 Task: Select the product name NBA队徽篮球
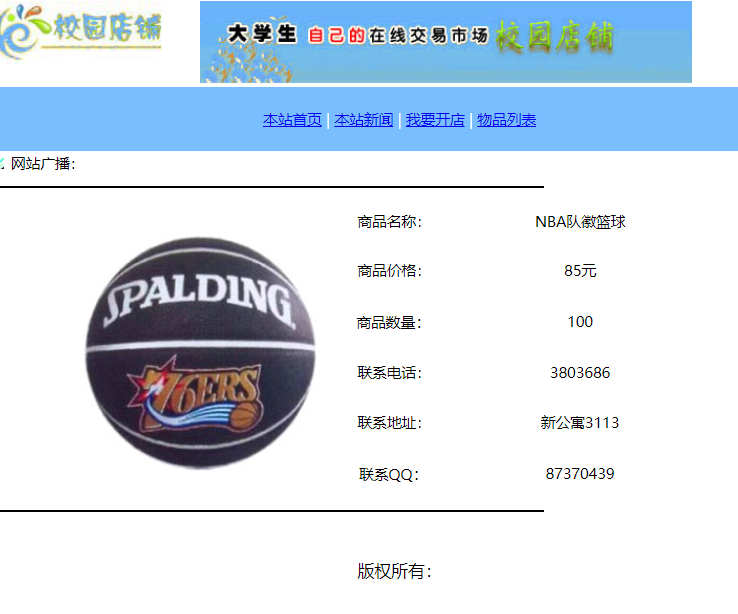tap(580, 222)
